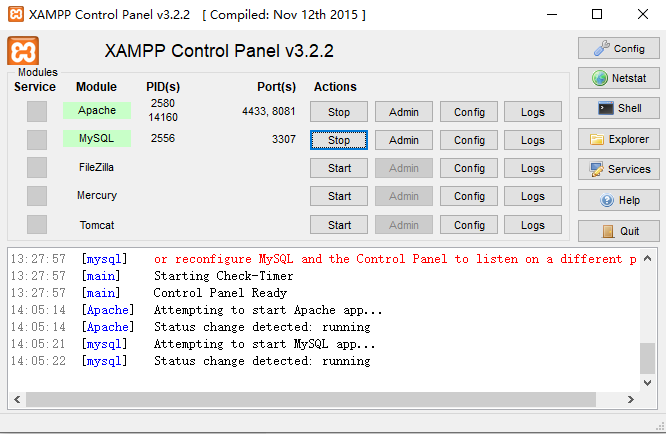This screenshot has width=666, height=434.
Task: Open Apache Config menu
Action: (469, 112)
